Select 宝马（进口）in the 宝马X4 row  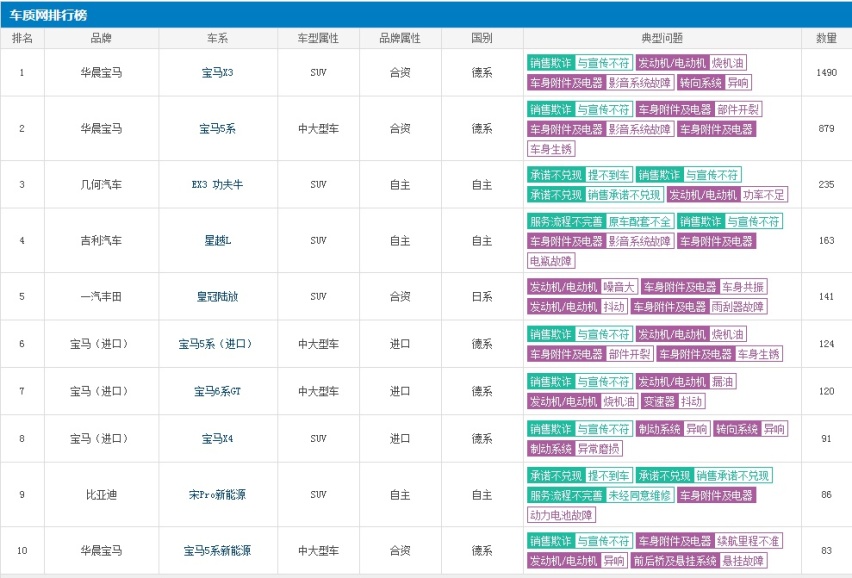click(101, 438)
